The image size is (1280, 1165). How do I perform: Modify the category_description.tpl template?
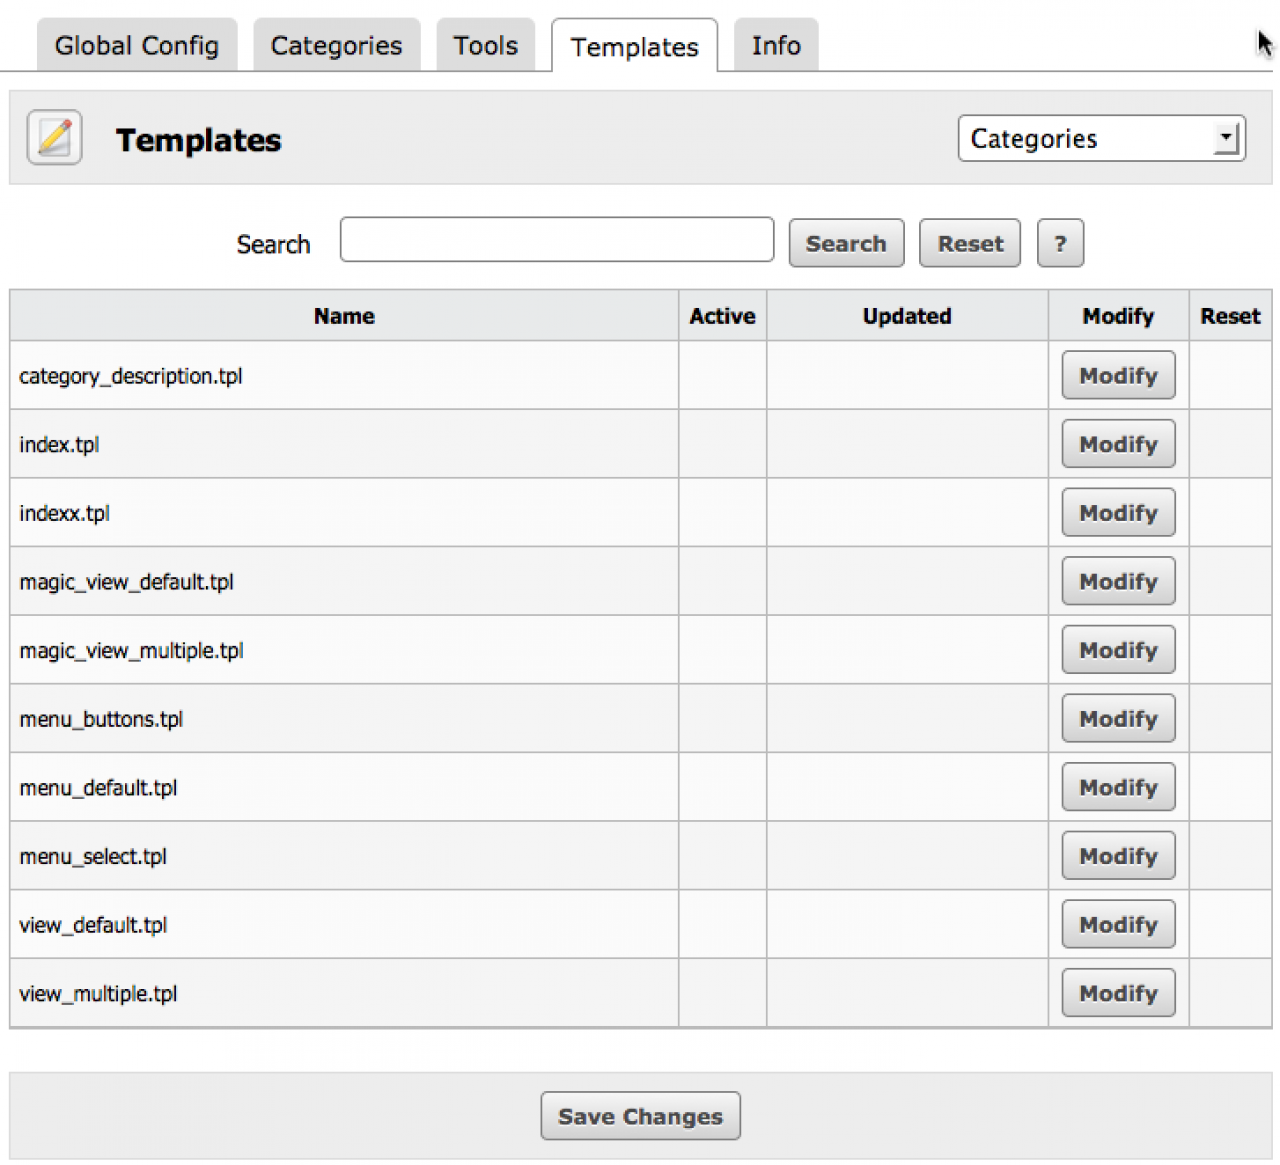1117,376
